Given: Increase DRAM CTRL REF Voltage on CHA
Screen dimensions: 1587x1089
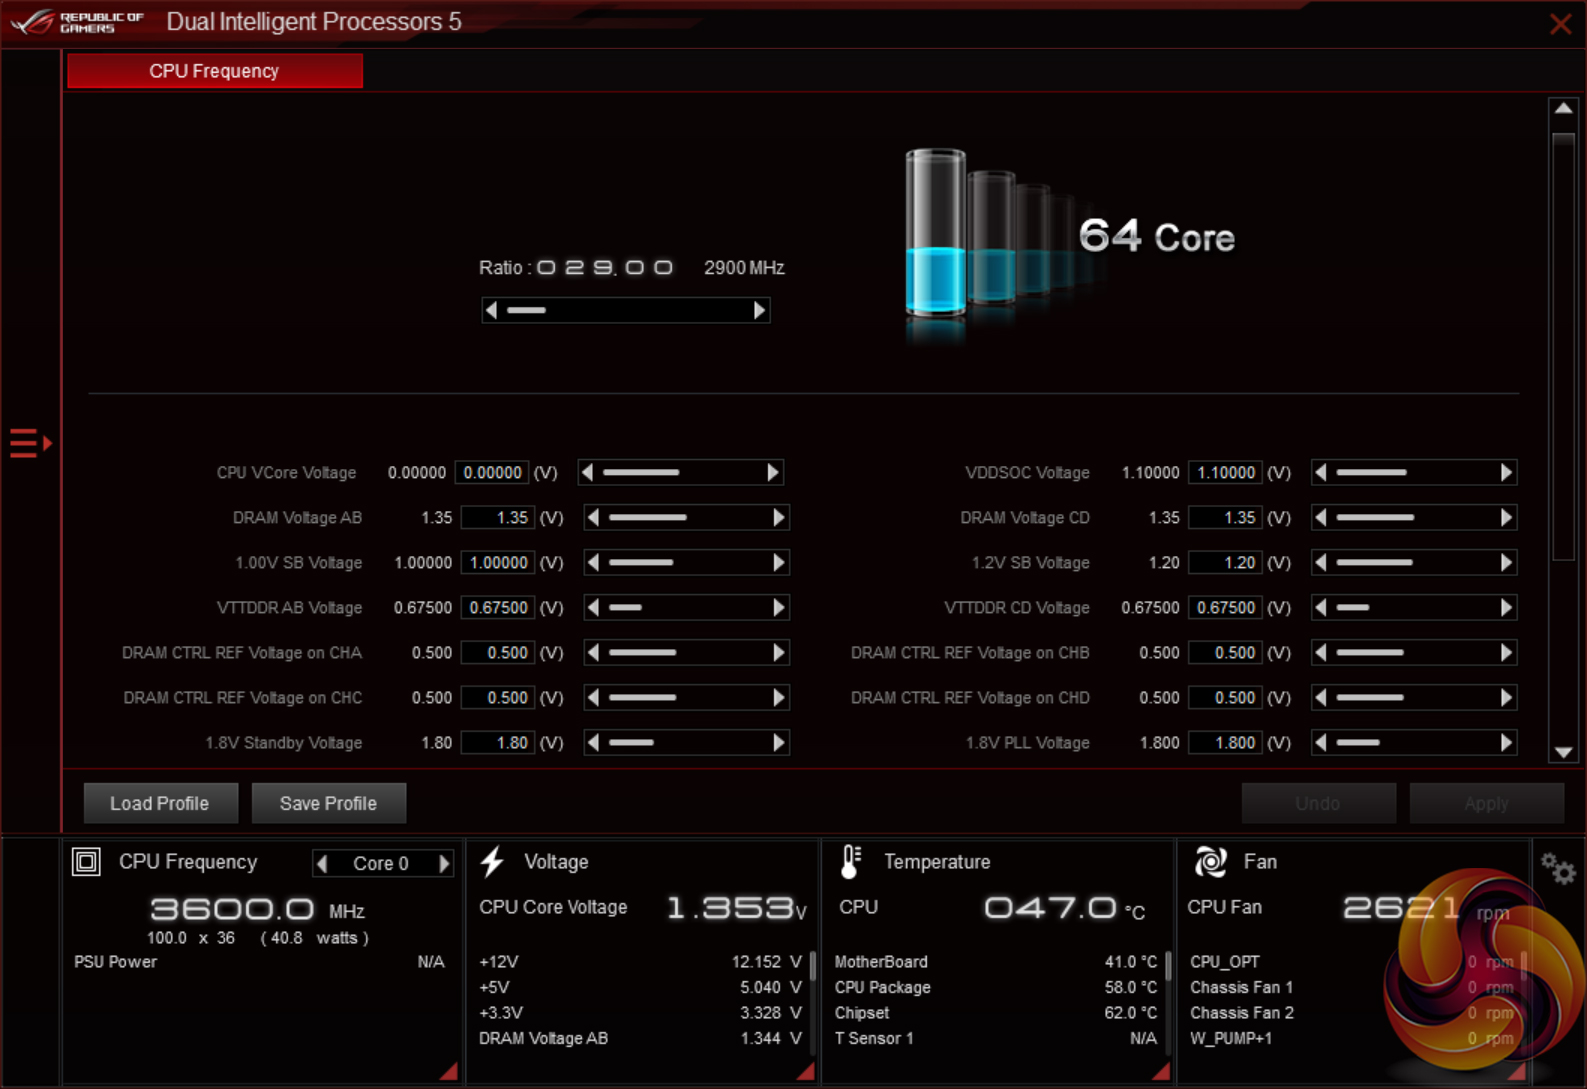Looking at the screenshot, I should pyautogui.click(x=779, y=652).
